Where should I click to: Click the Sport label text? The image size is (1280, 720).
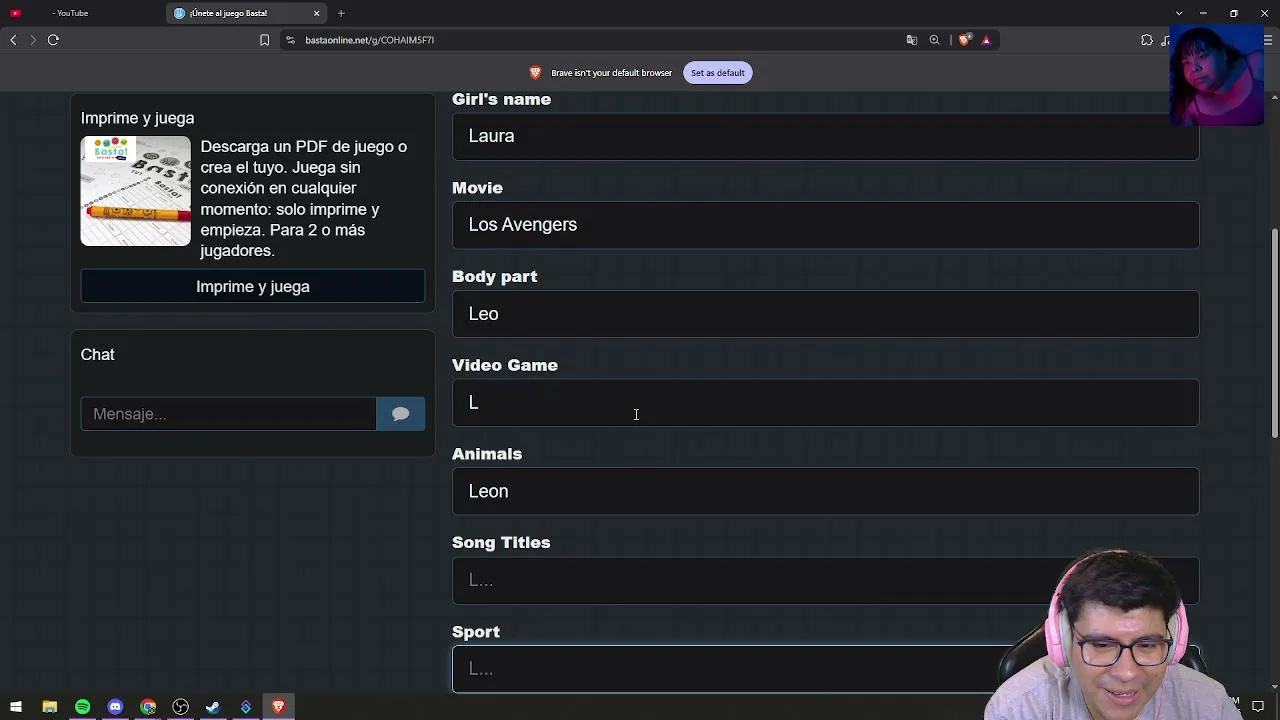coord(476,632)
